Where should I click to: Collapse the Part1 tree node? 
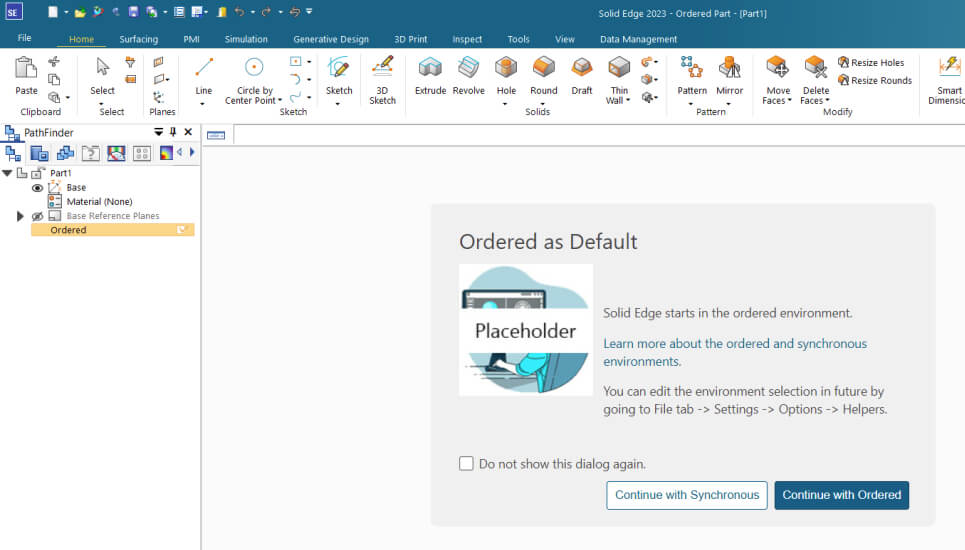[8, 173]
